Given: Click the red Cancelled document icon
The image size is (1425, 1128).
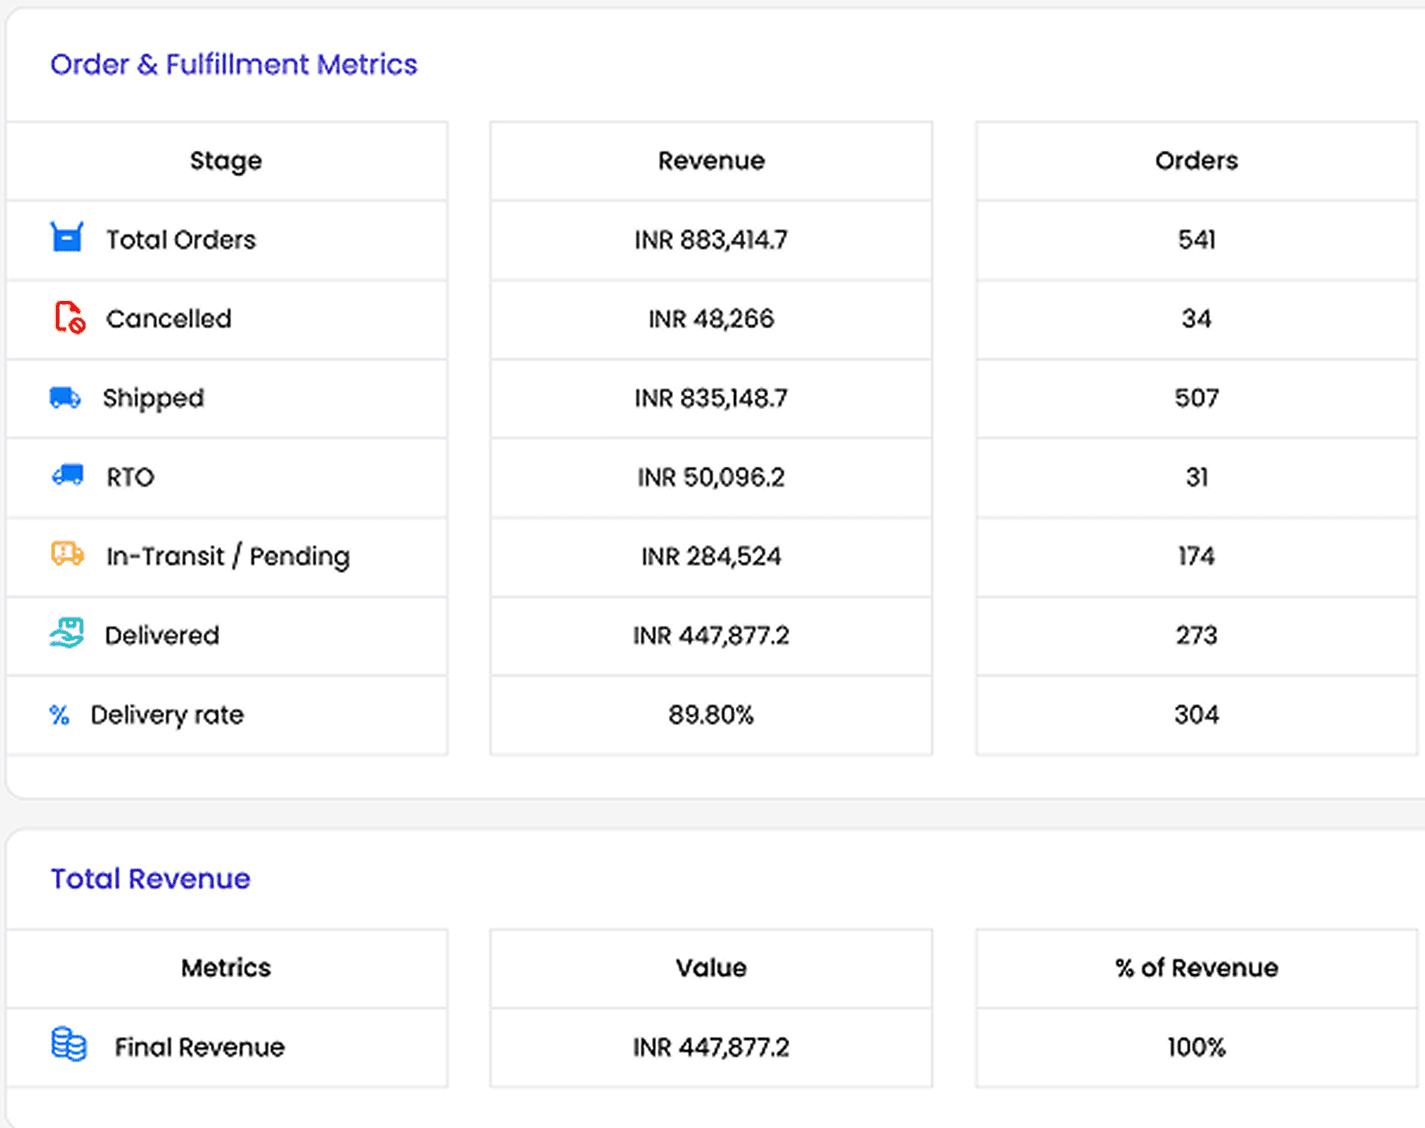Looking at the screenshot, I should [69, 317].
